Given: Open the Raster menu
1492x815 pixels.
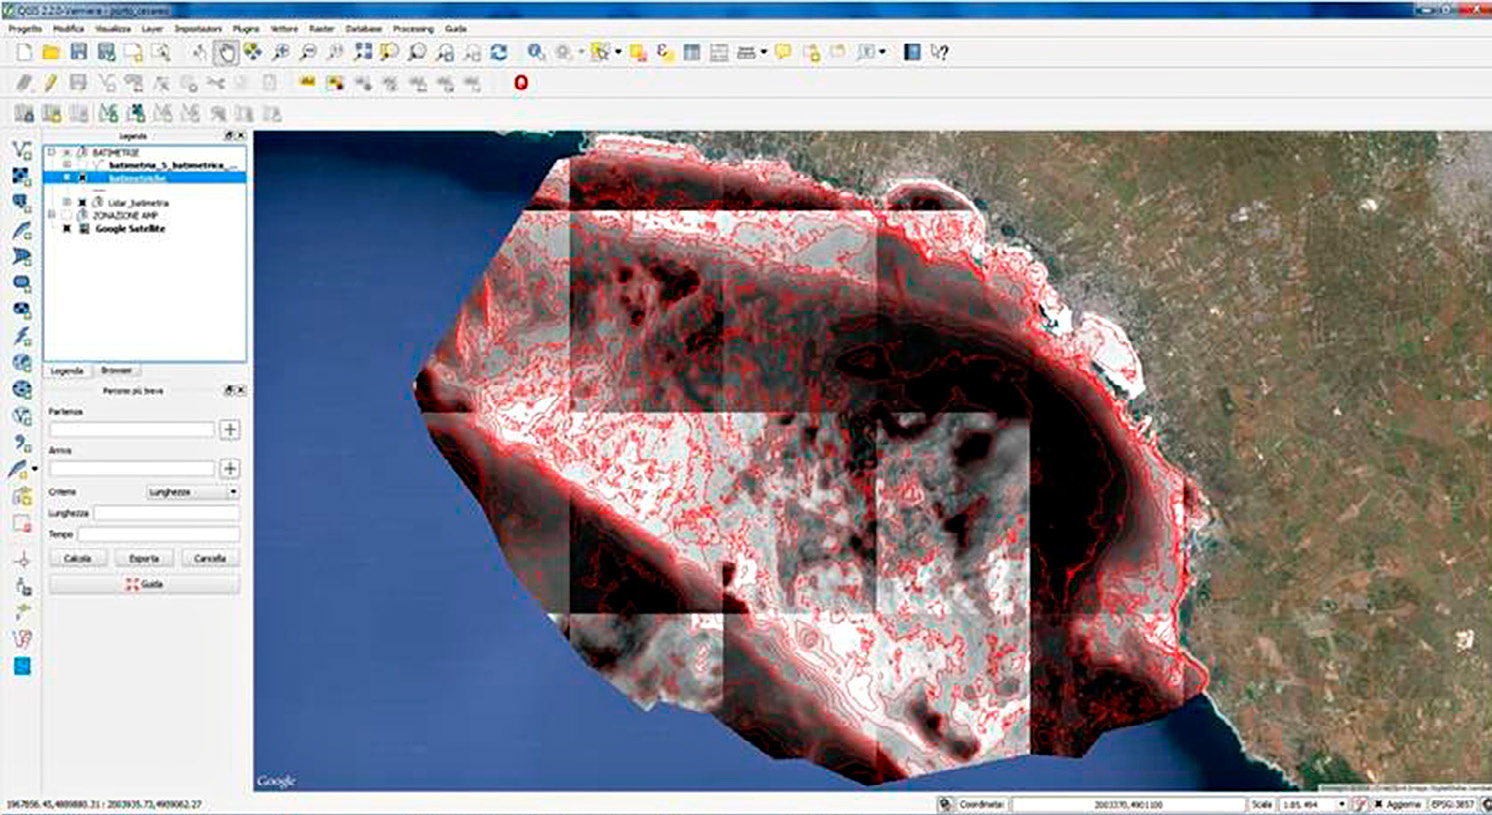Looking at the screenshot, I should (321, 29).
